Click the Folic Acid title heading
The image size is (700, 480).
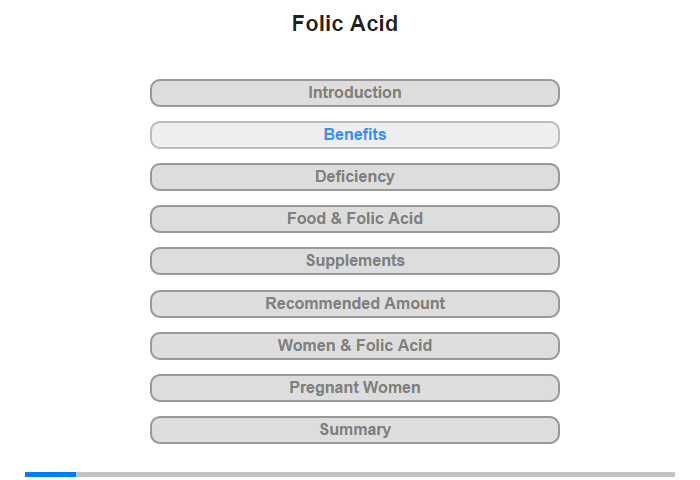345,24
